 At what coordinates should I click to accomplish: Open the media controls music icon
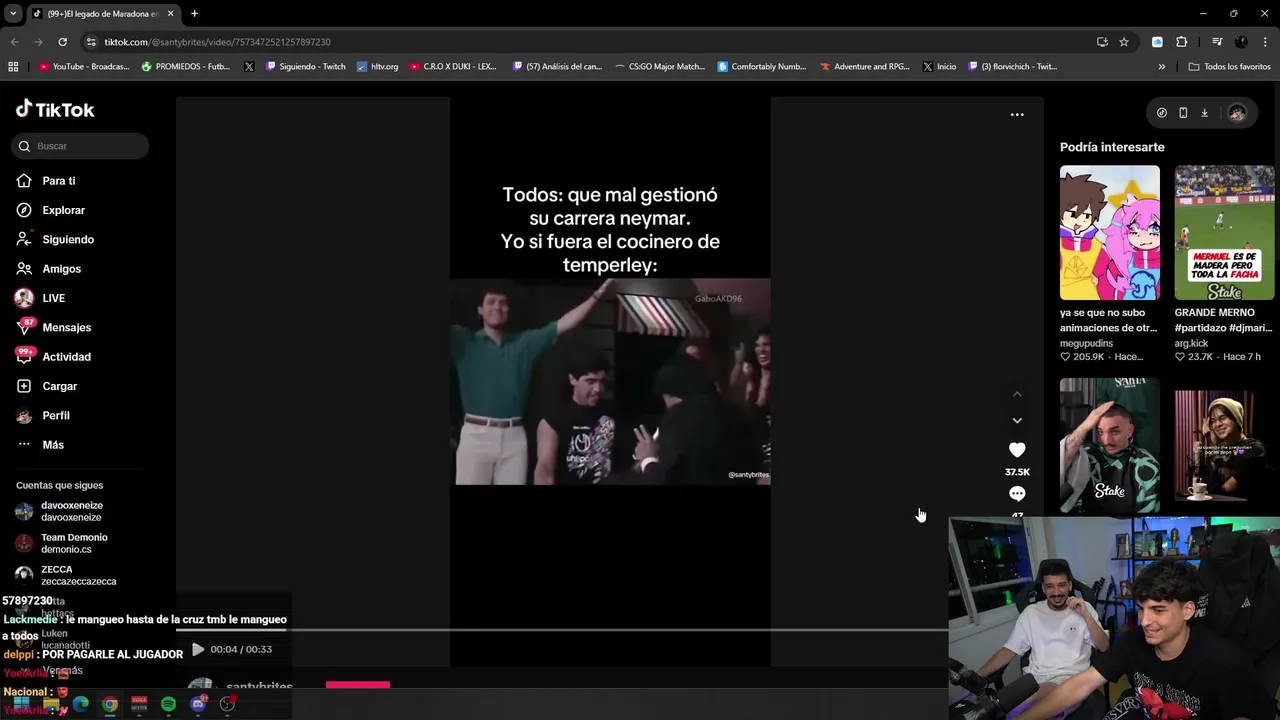pos(1217,42)
